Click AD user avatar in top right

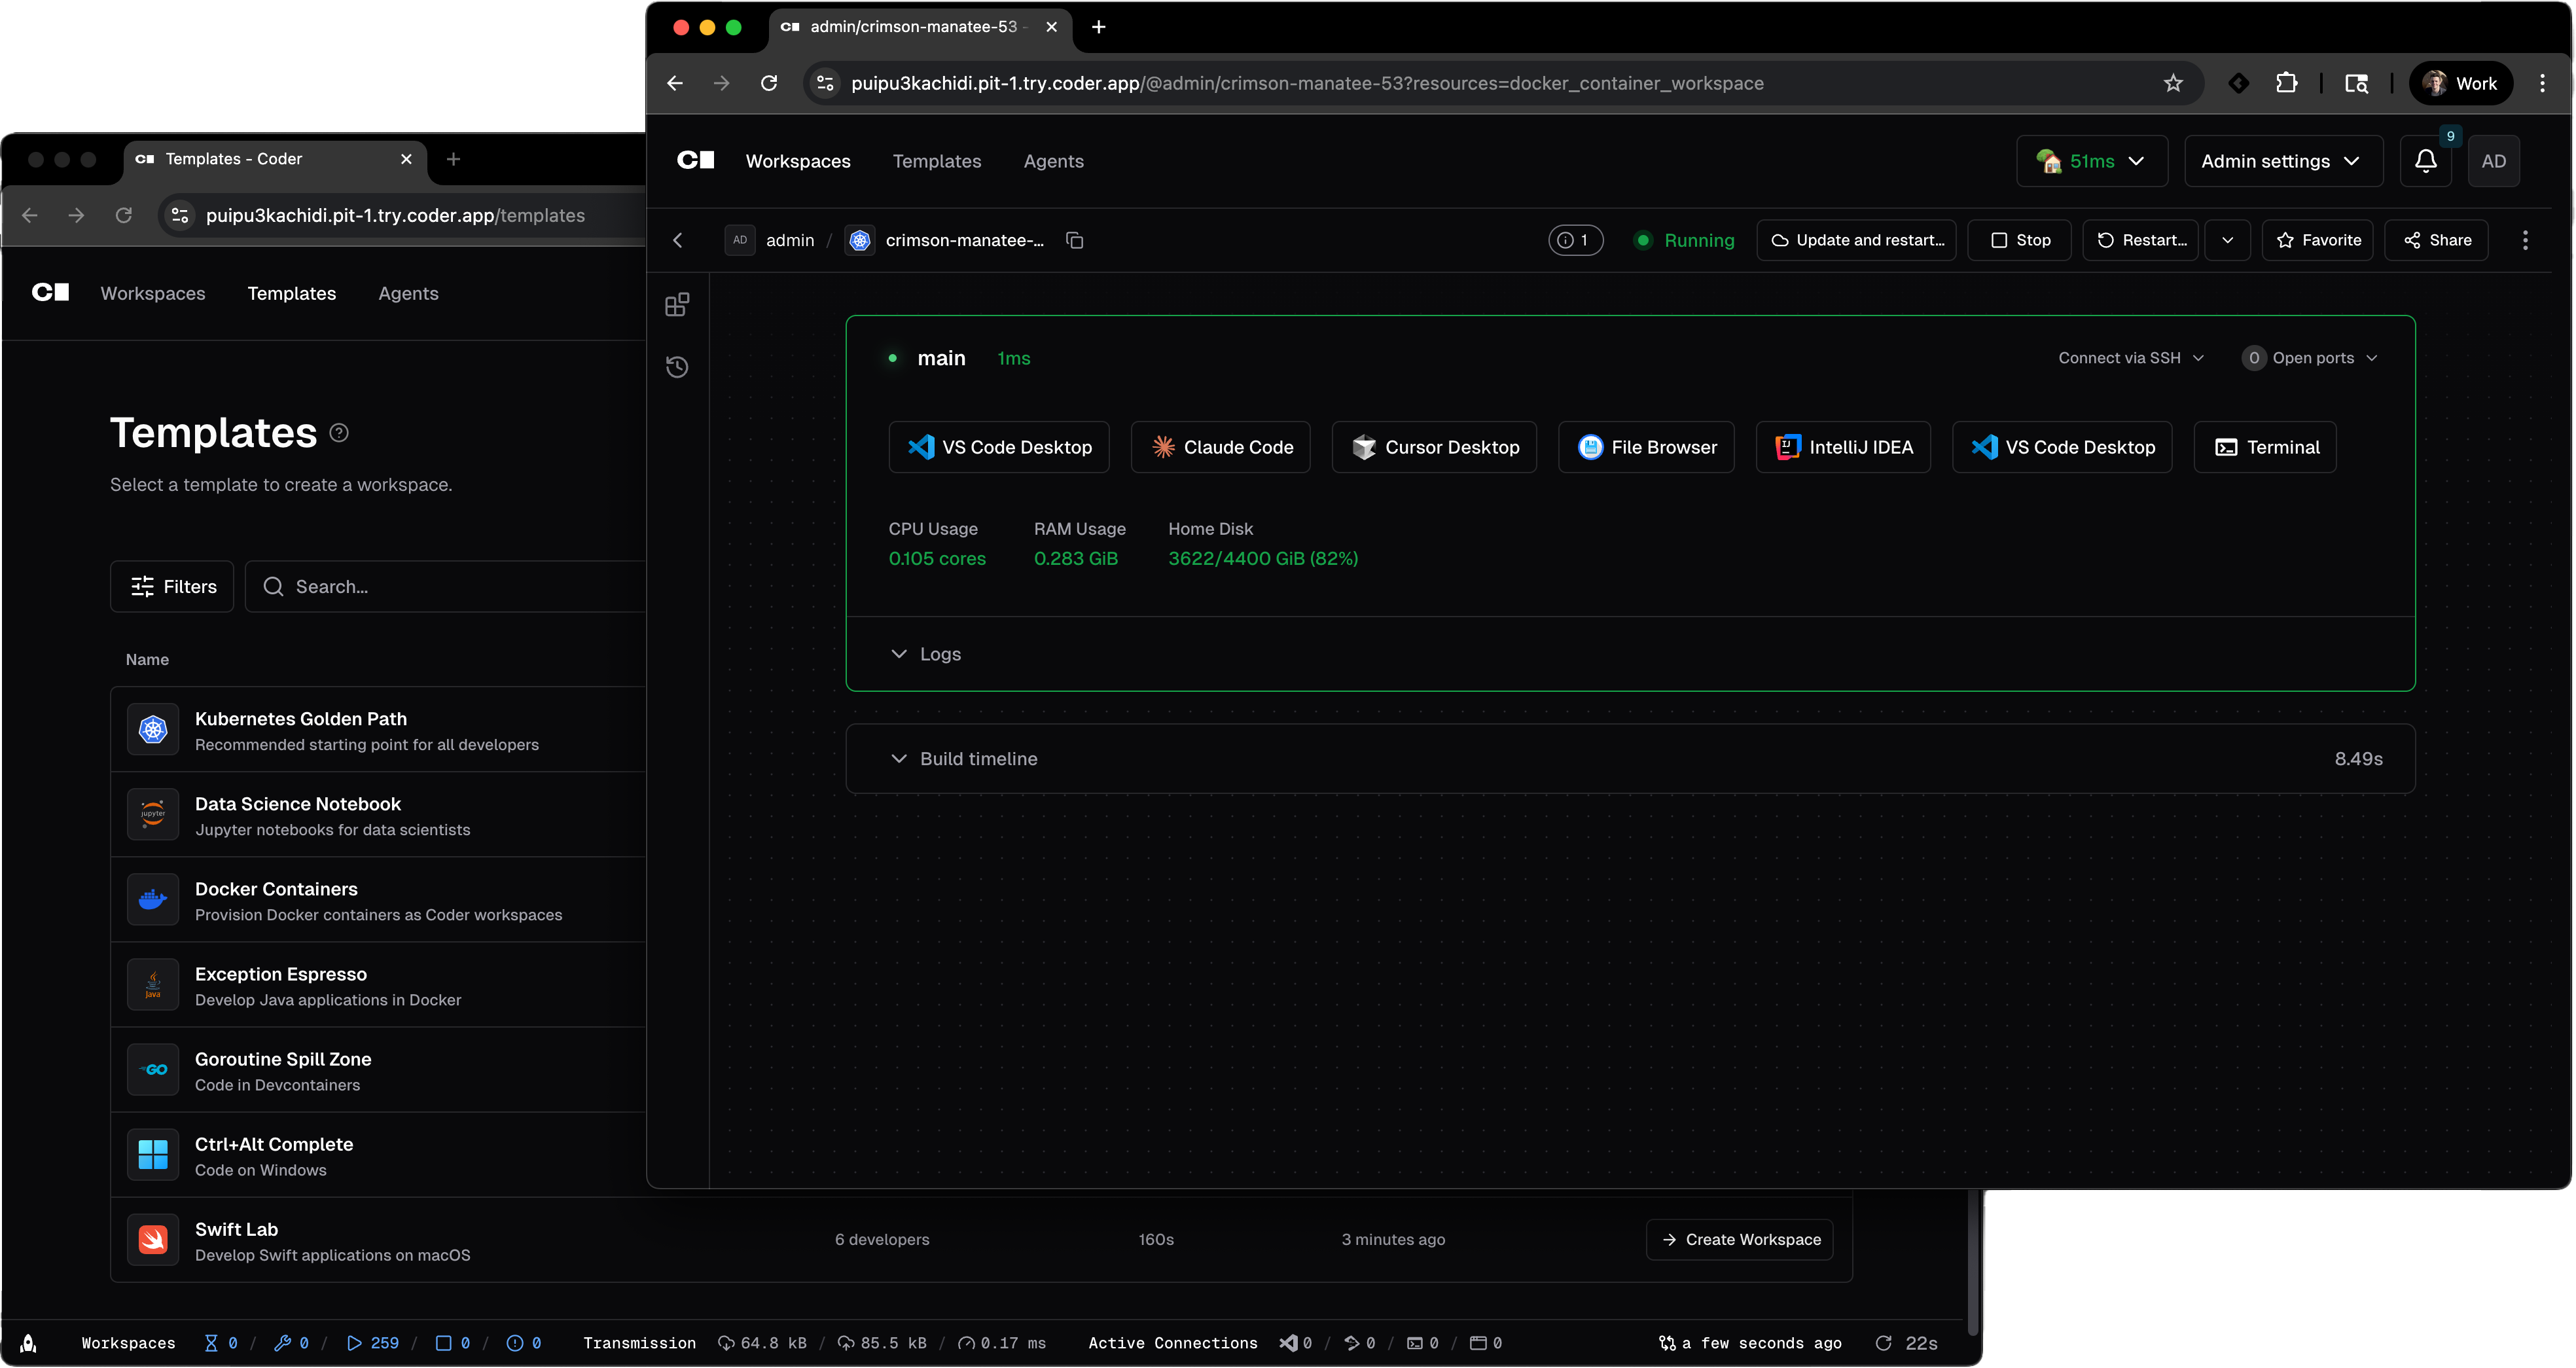point(2493,161)
